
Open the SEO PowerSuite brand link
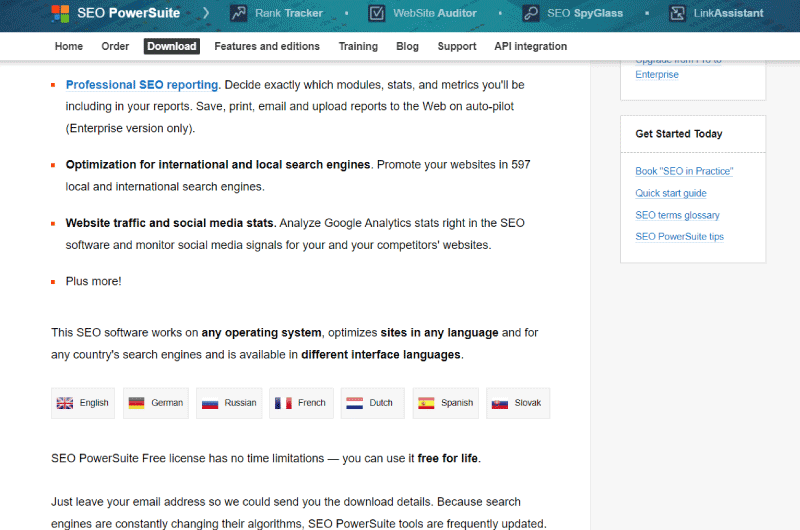point(129,13)
